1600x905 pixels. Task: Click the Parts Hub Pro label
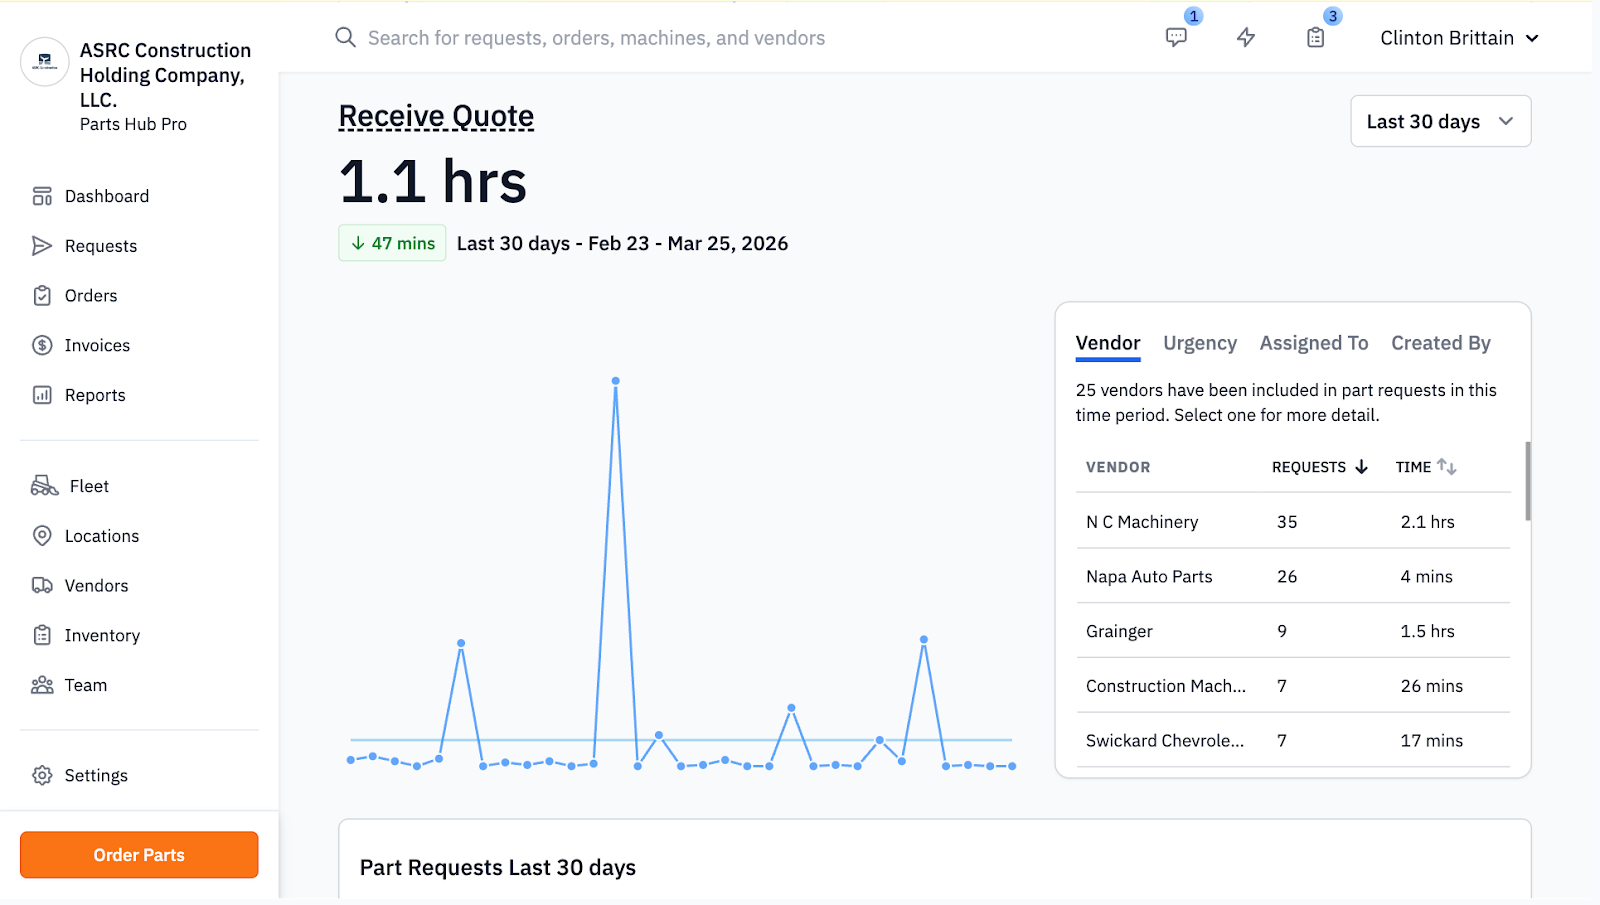tap(133, 124)
